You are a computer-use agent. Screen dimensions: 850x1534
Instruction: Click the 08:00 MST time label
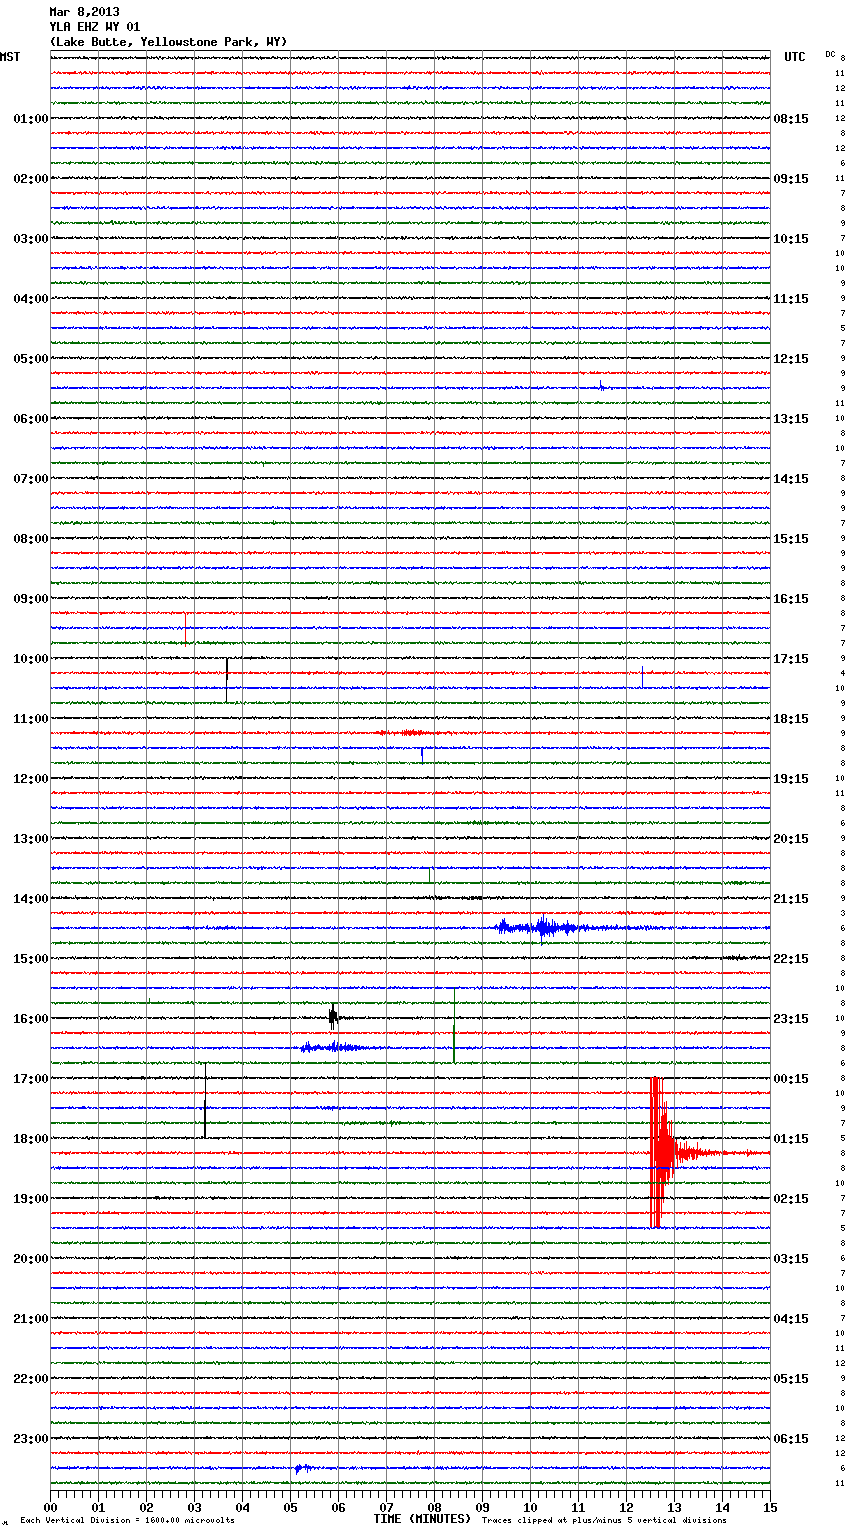[31, 539]
